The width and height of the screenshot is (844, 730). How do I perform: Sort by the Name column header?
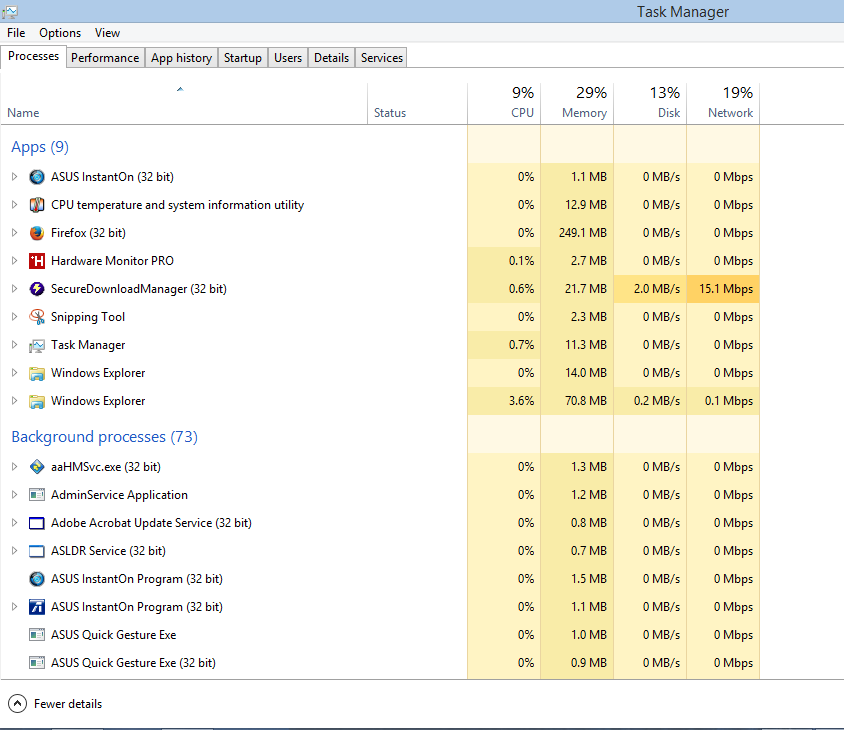(184, 104)
